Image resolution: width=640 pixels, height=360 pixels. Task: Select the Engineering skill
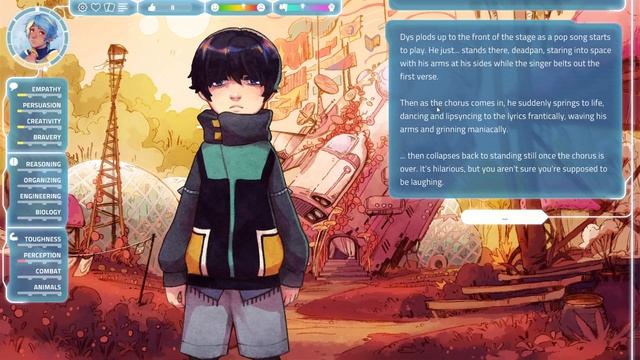(40, 199)
